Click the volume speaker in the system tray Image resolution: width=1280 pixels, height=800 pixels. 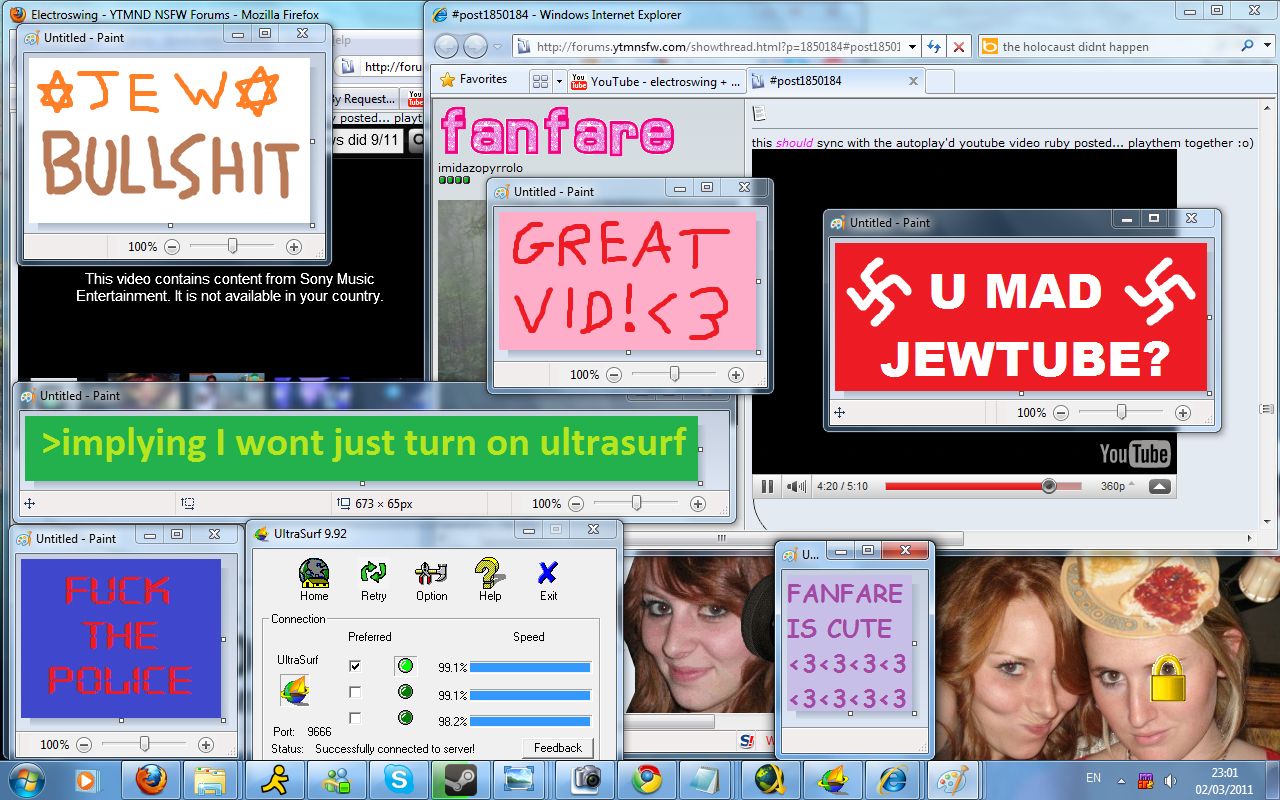point(1171,780)
